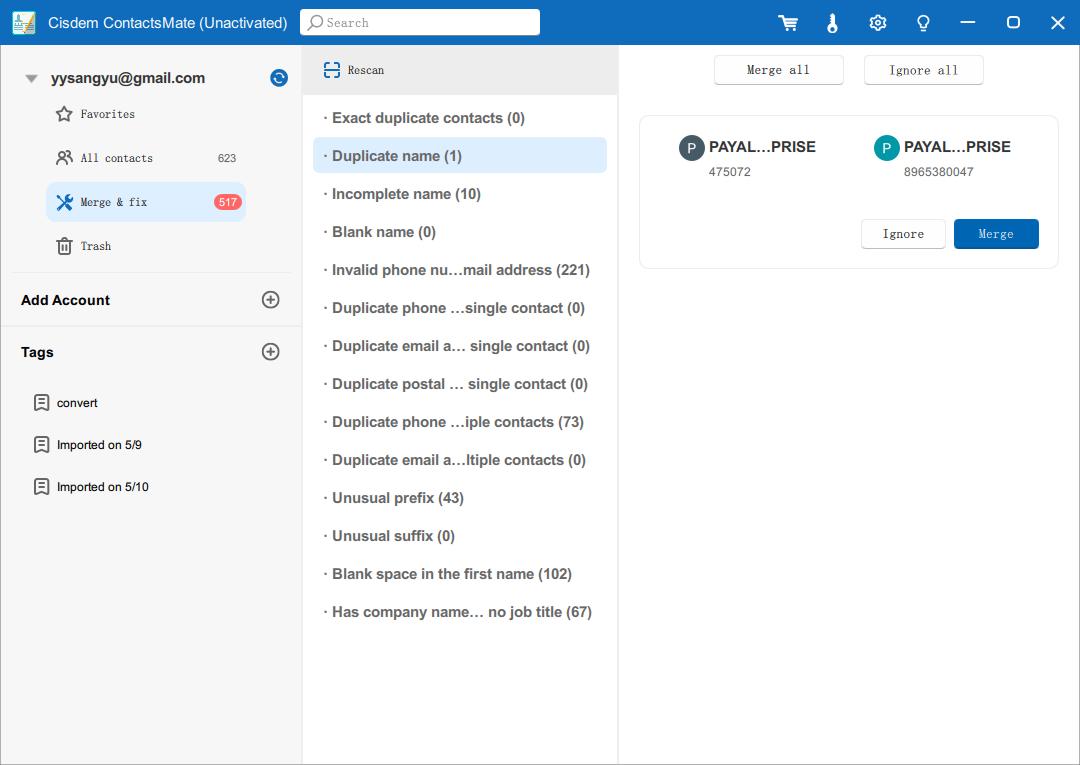Show All contacts list
1080x765 pixels.
116,158
